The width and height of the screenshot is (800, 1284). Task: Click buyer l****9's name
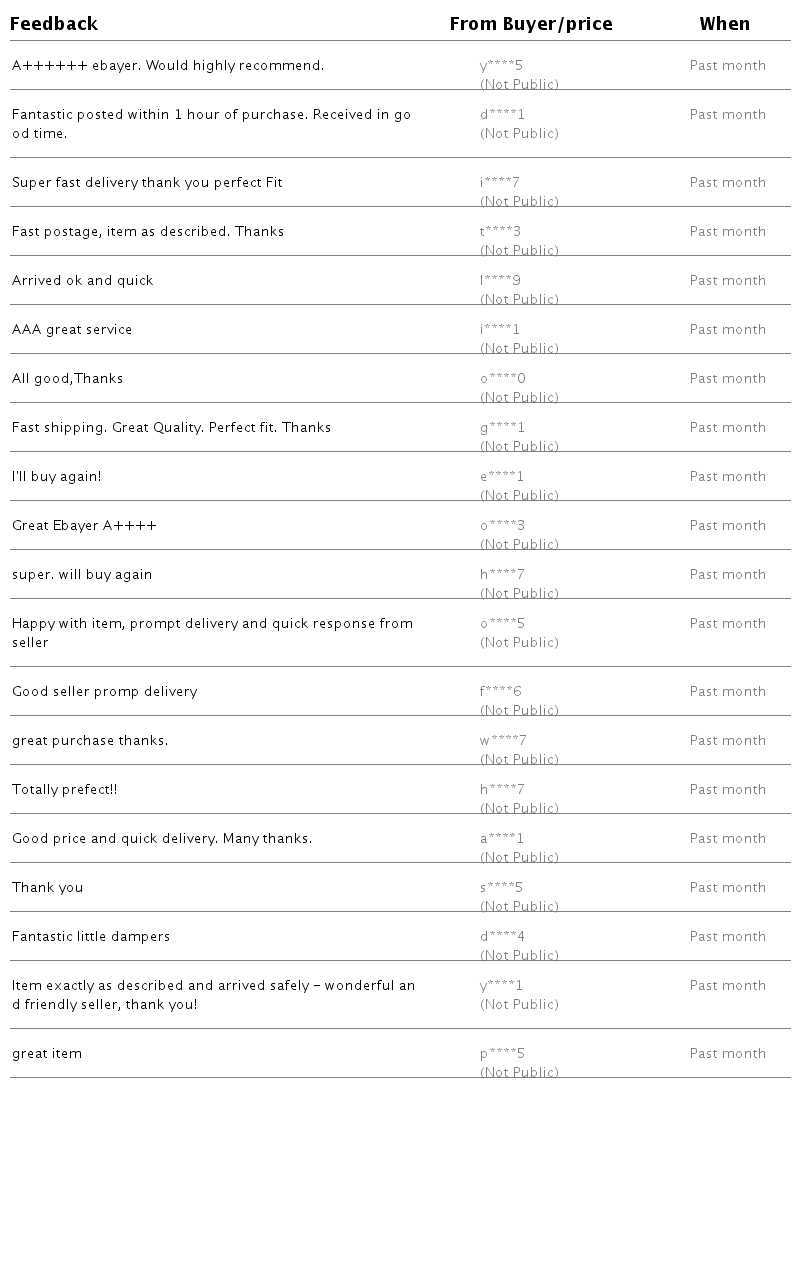click(x=500, y=281)
